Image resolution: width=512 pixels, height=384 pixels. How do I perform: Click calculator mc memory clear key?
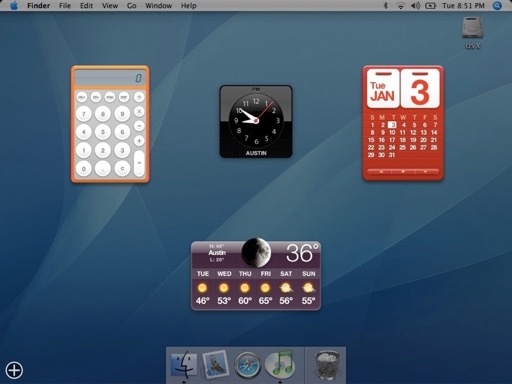110,97
